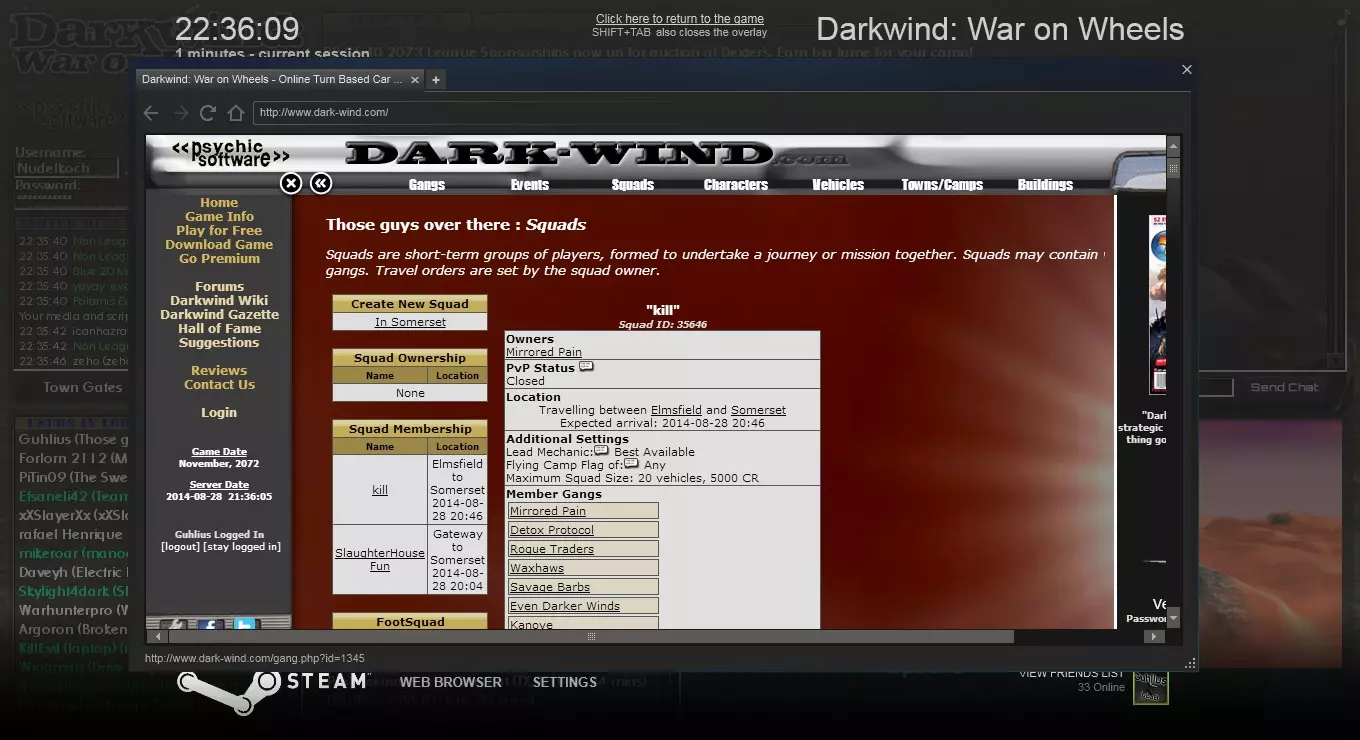Open the WEB BROWSER overlay button

pos(451,682)
